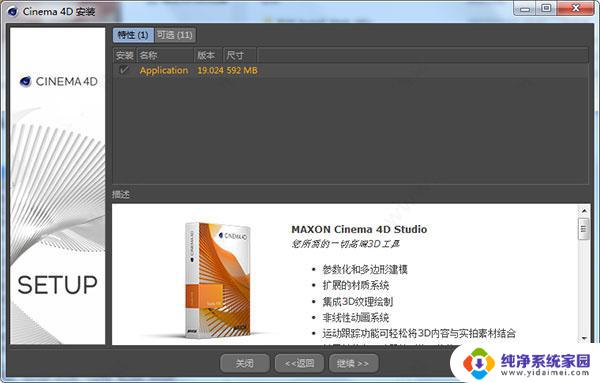Toggle the Application install checkbox

click(x=124, y=70)
